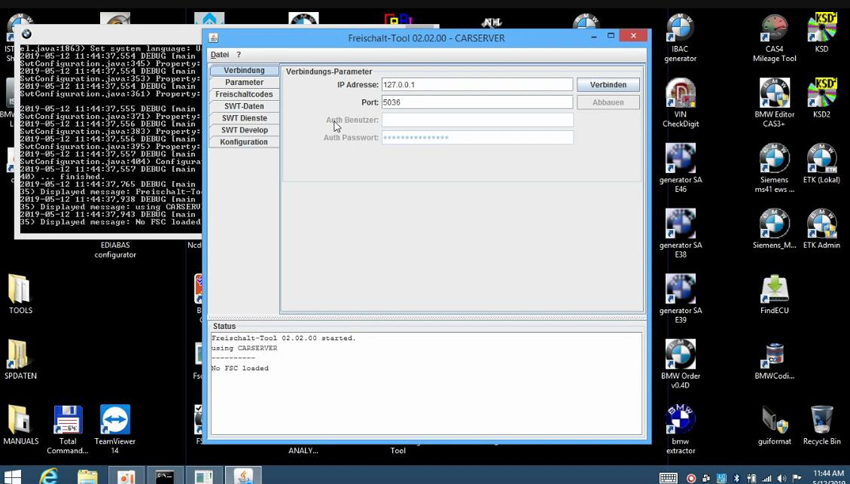The height and width of the screenshot is (484, 850).
Task: Launch the guiformat icon
Action: [774, 425]
